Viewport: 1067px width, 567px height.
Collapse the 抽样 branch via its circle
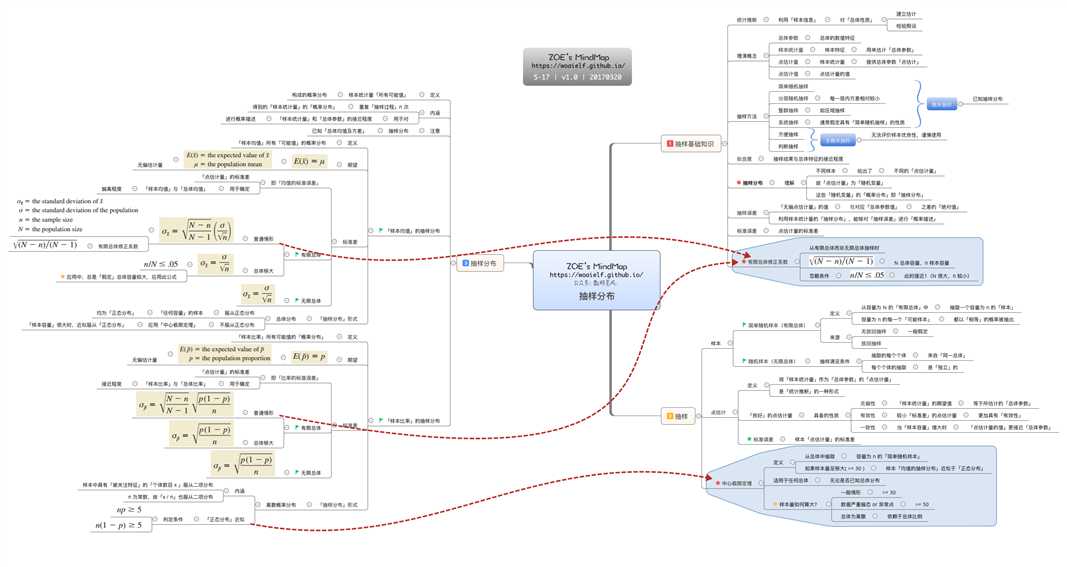pos(698,416)
